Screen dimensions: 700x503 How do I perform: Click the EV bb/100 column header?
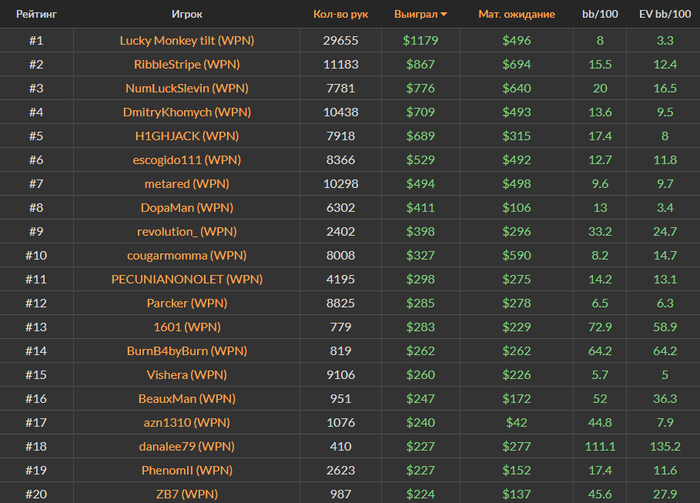pos(665,14)
